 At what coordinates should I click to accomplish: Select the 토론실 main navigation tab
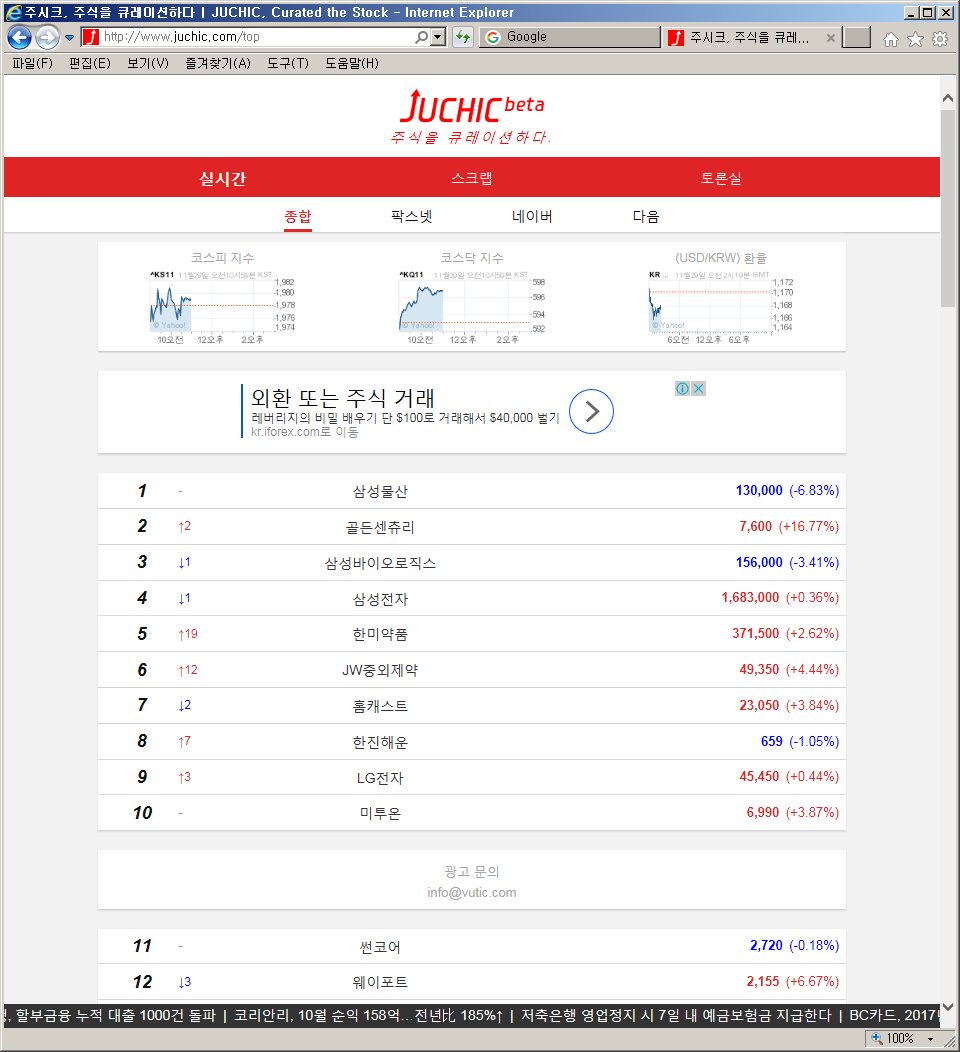coord(721,178)
